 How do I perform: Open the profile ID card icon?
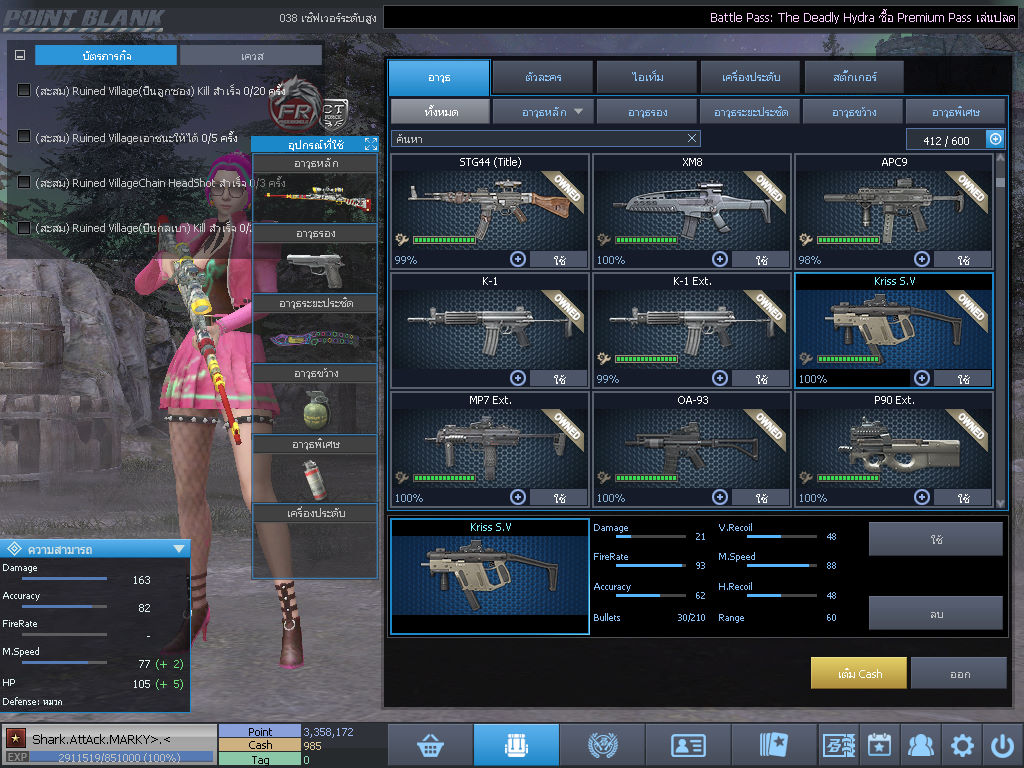(688, 744)
